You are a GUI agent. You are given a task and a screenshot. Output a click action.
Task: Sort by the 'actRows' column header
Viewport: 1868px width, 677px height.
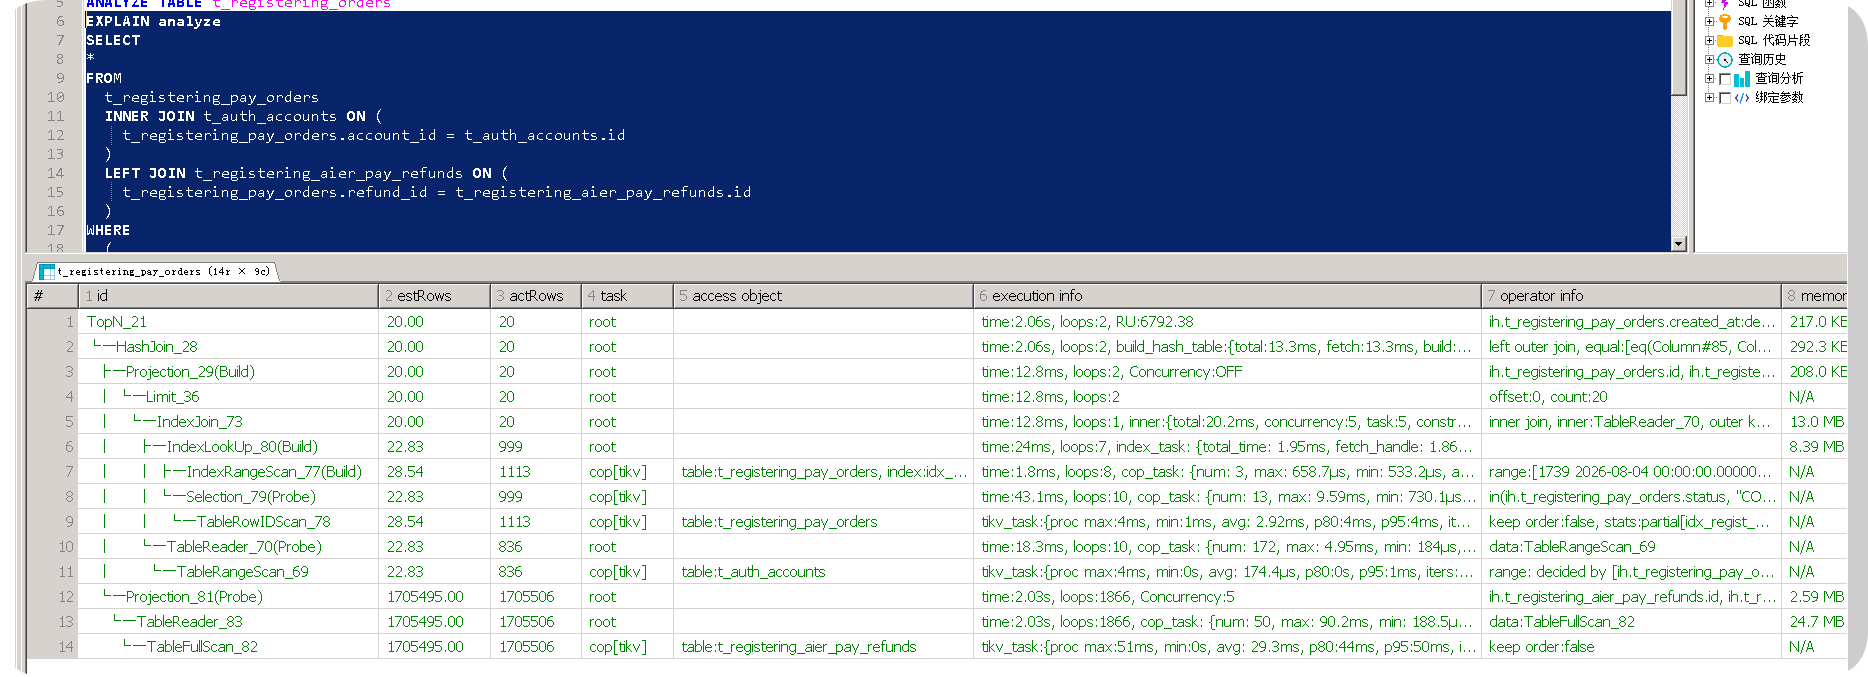click(x=535, y=296)
